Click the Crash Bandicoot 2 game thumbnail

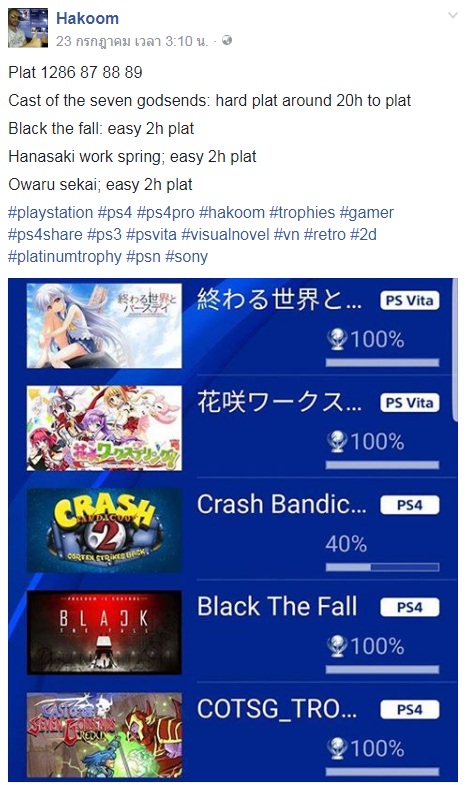tap(104, 530)
